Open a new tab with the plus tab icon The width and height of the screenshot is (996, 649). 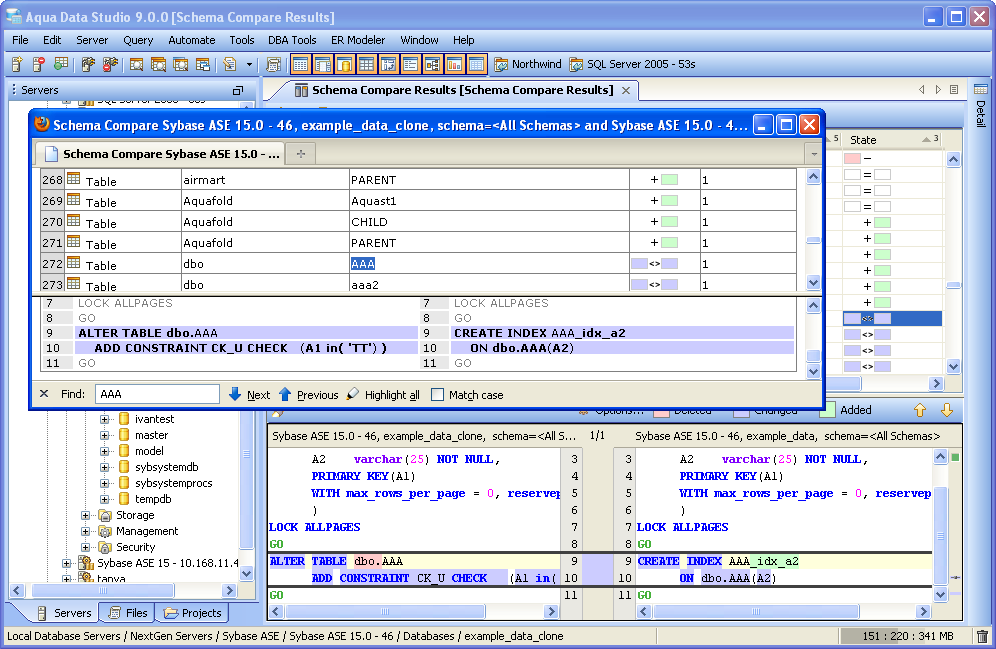(300, 154)
